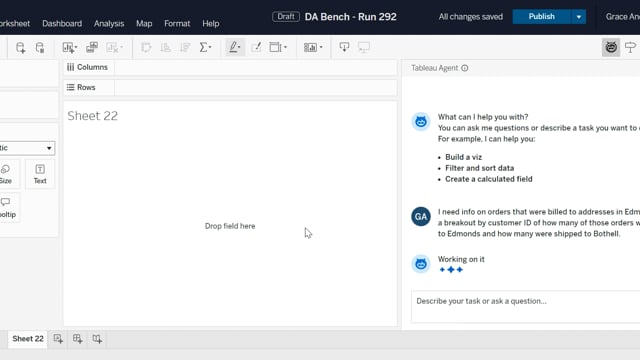
Task: Click the Tableau Agent panel title
Action: 435,68
